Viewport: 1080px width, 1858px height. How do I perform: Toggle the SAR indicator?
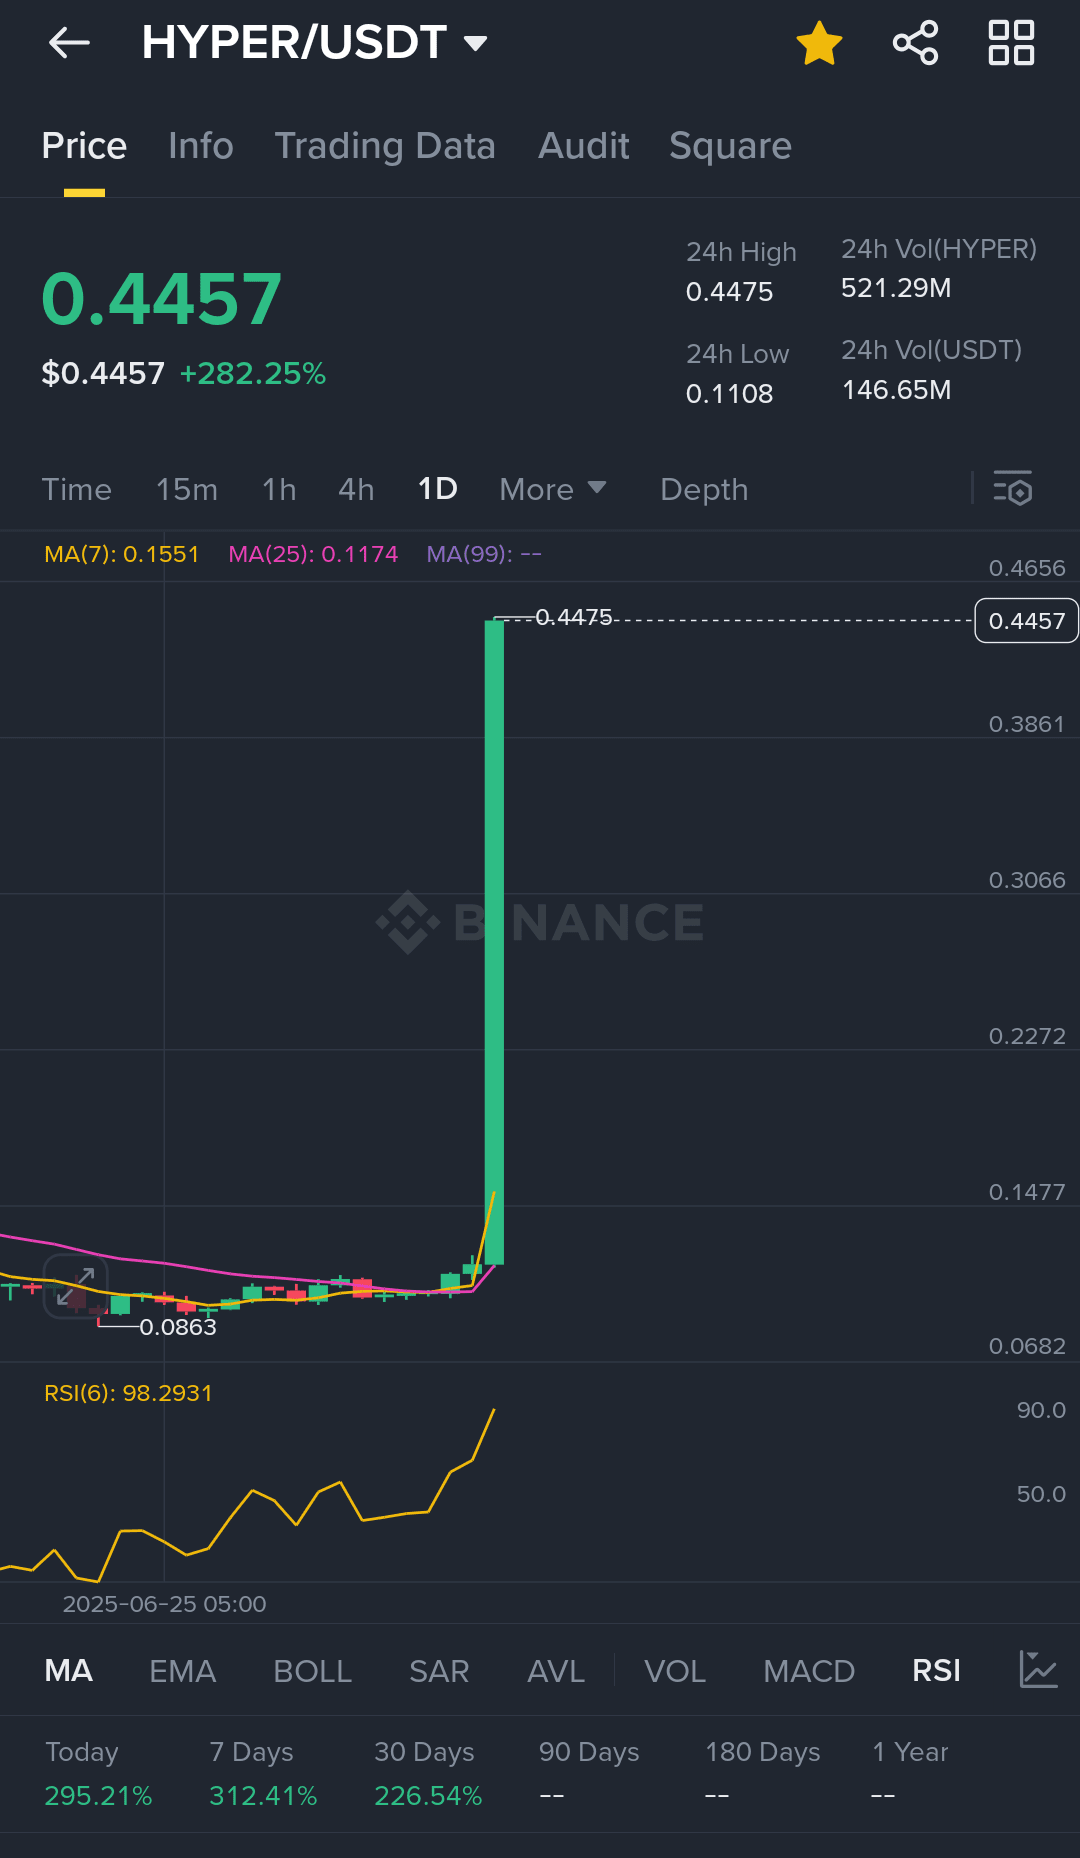coord(439,1671)
